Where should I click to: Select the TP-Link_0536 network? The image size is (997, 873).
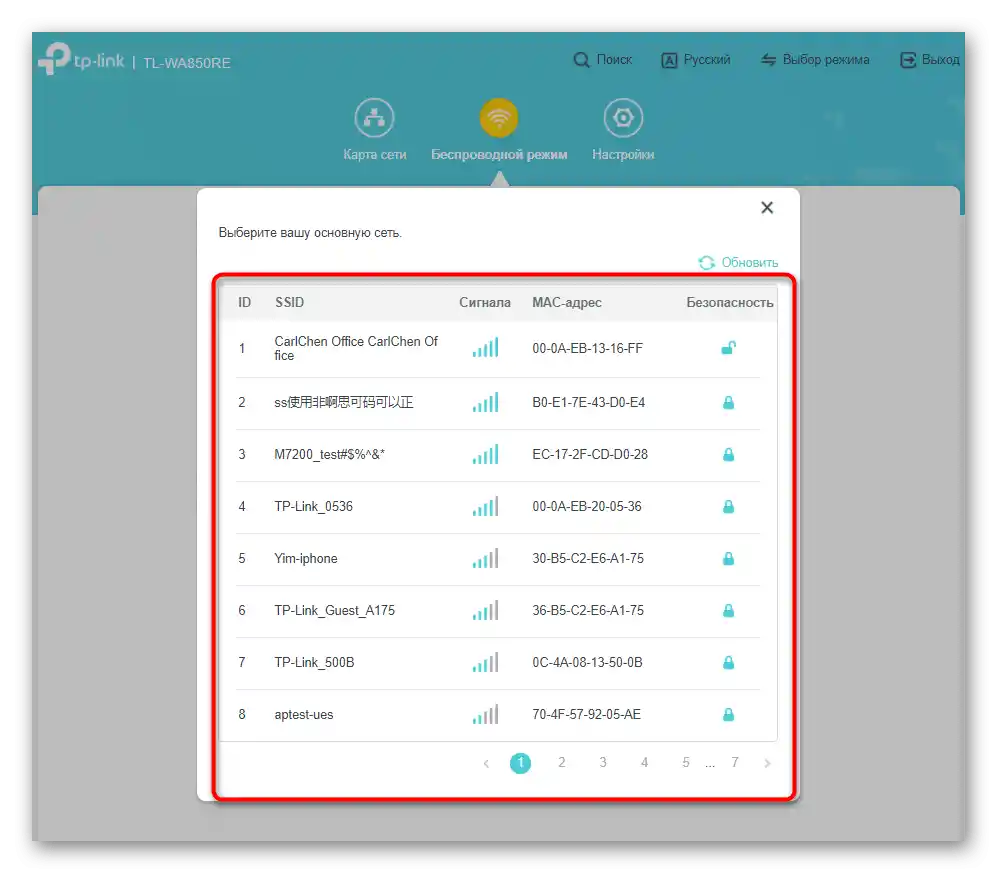(313, 507)
